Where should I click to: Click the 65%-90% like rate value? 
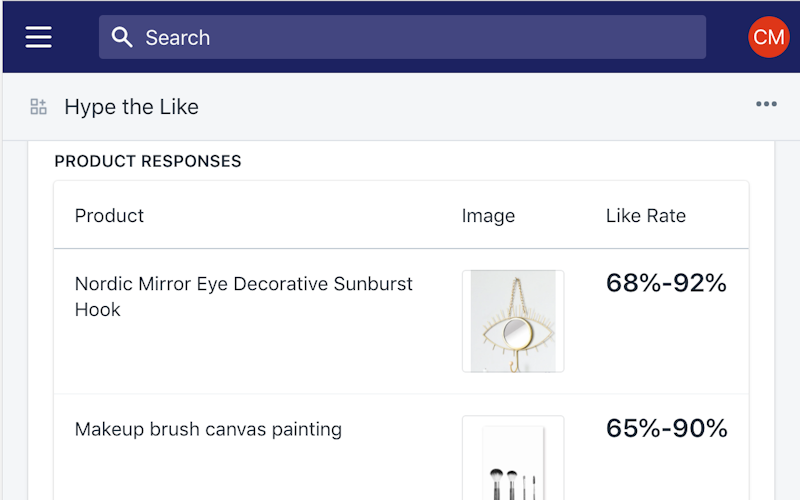coord(666,429)
